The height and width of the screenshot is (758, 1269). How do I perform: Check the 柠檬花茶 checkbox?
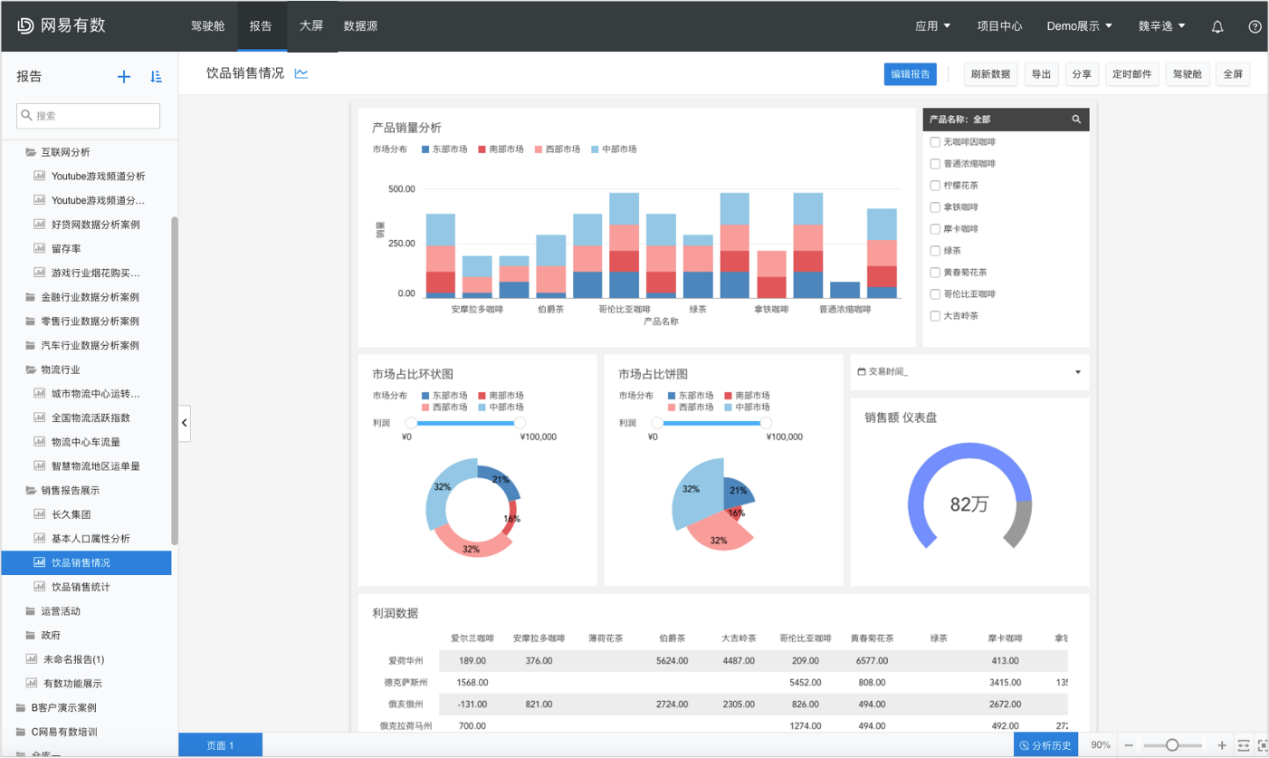coord(935,186)
